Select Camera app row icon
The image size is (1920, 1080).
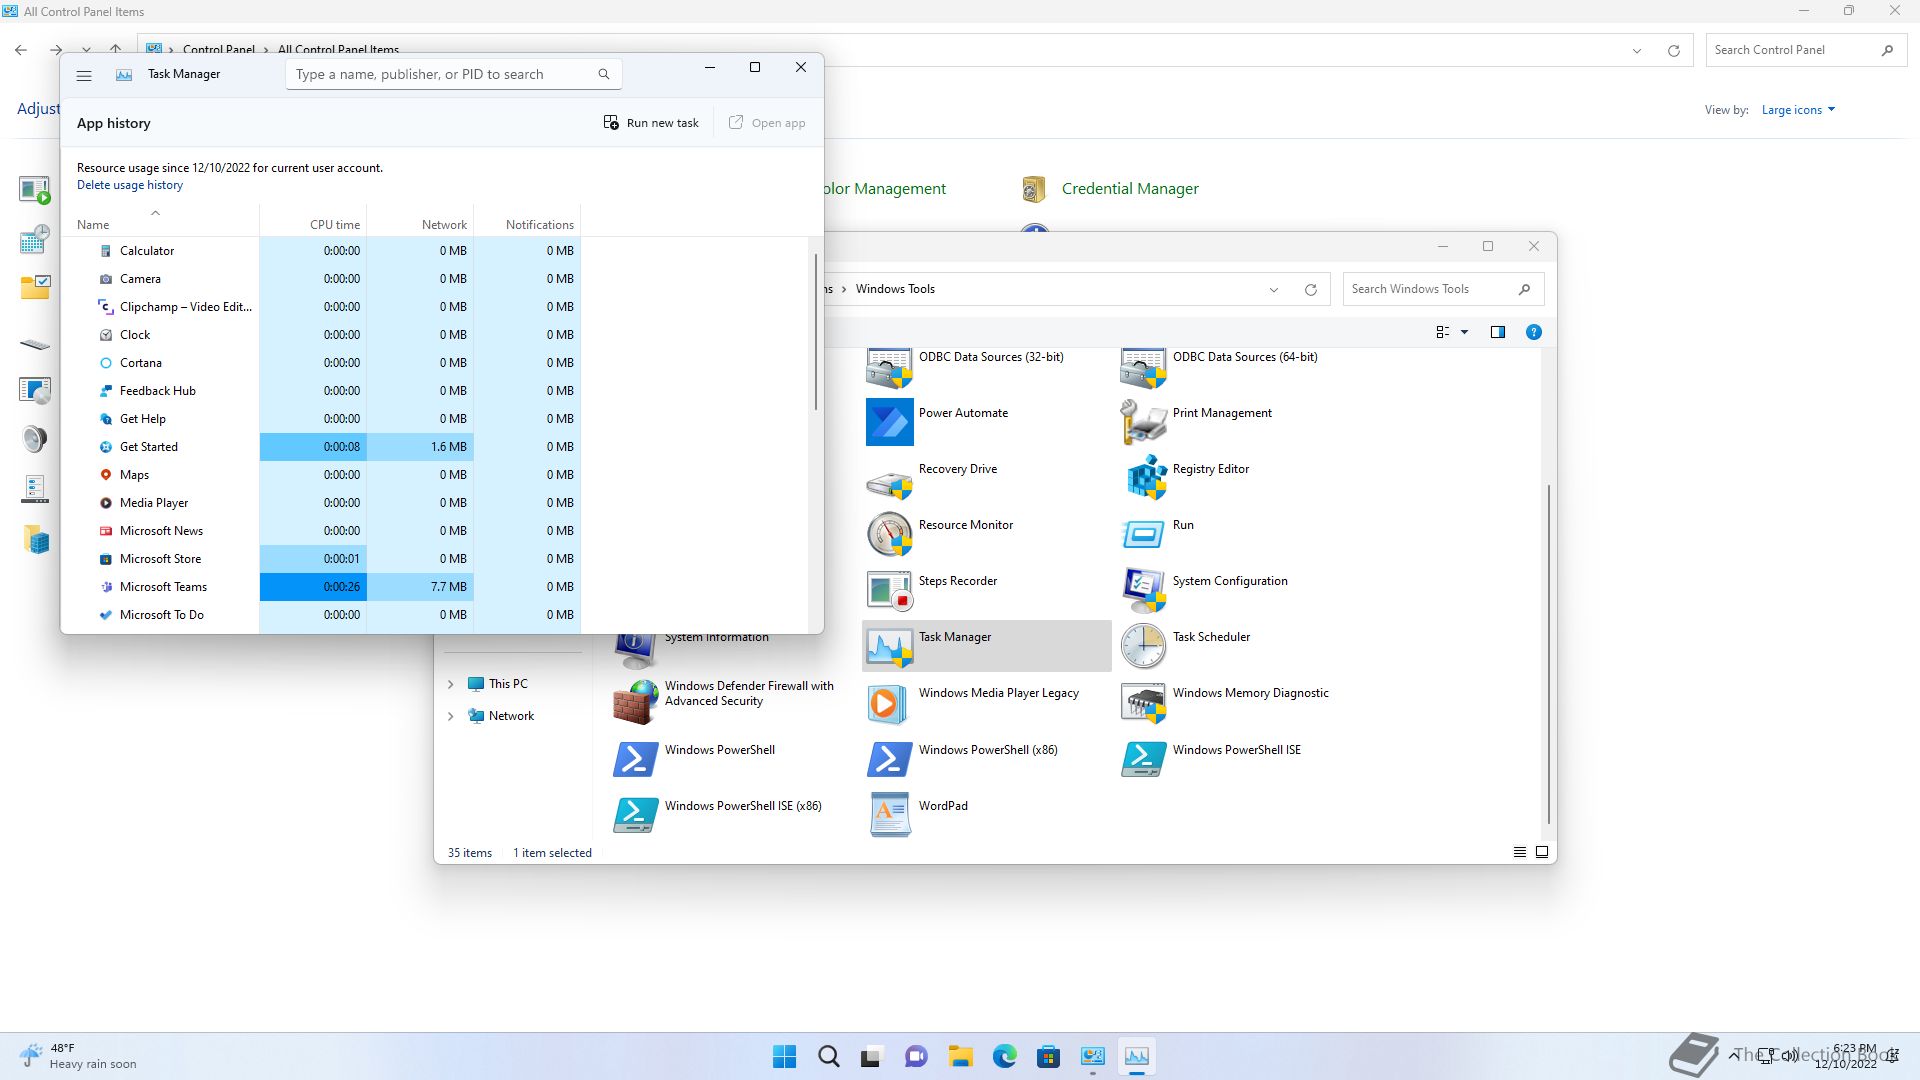(106, 279)
